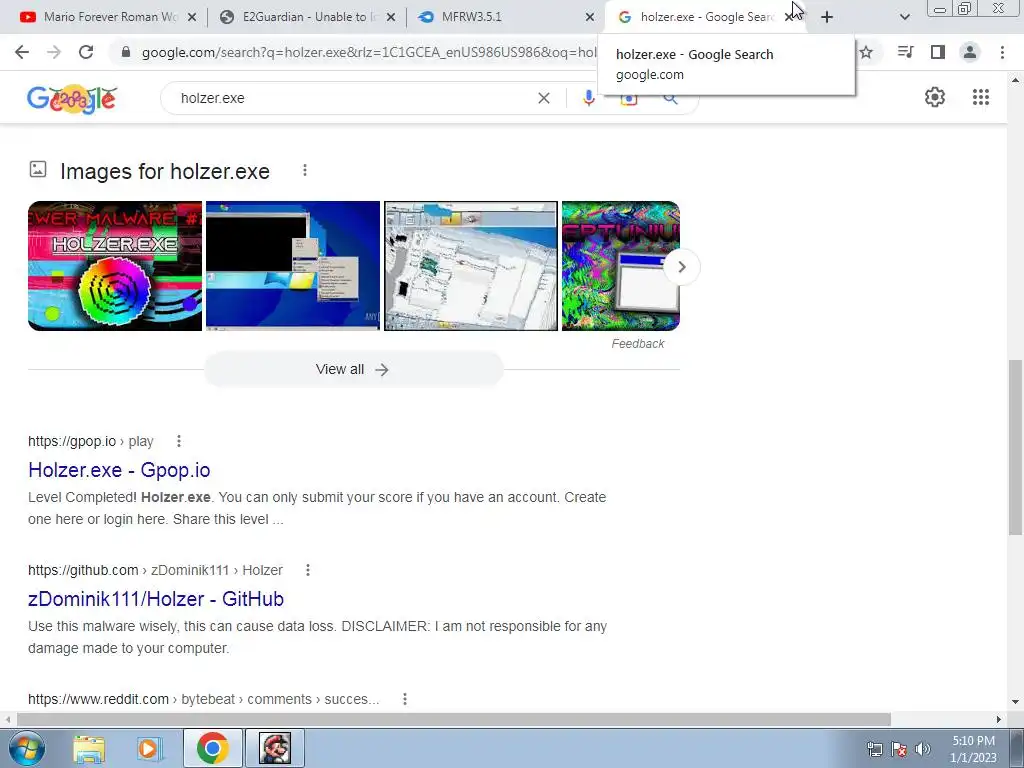This screenshot has width=1024, height=768.
Task: Open the gpop.io result options menu
Action: click(x=178, y=441)
